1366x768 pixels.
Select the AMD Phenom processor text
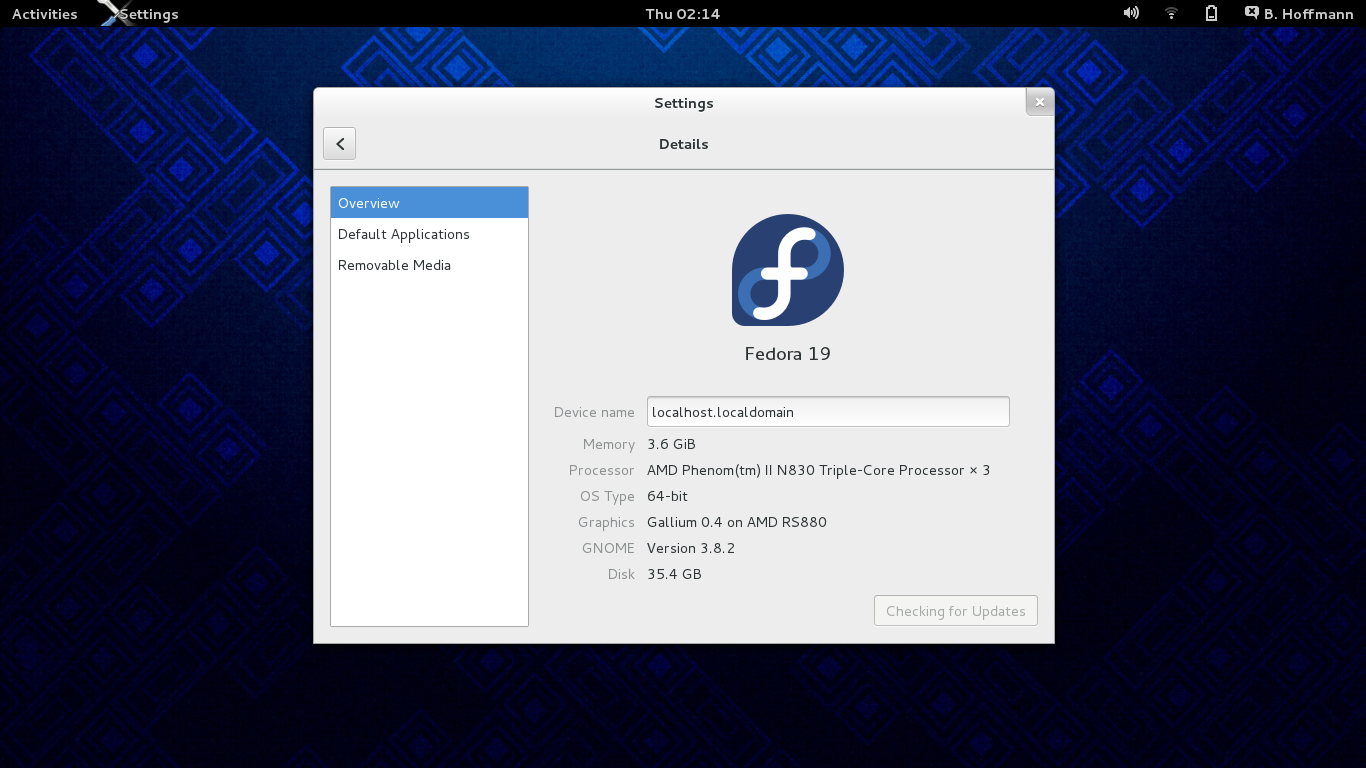(x=818, y=470)
